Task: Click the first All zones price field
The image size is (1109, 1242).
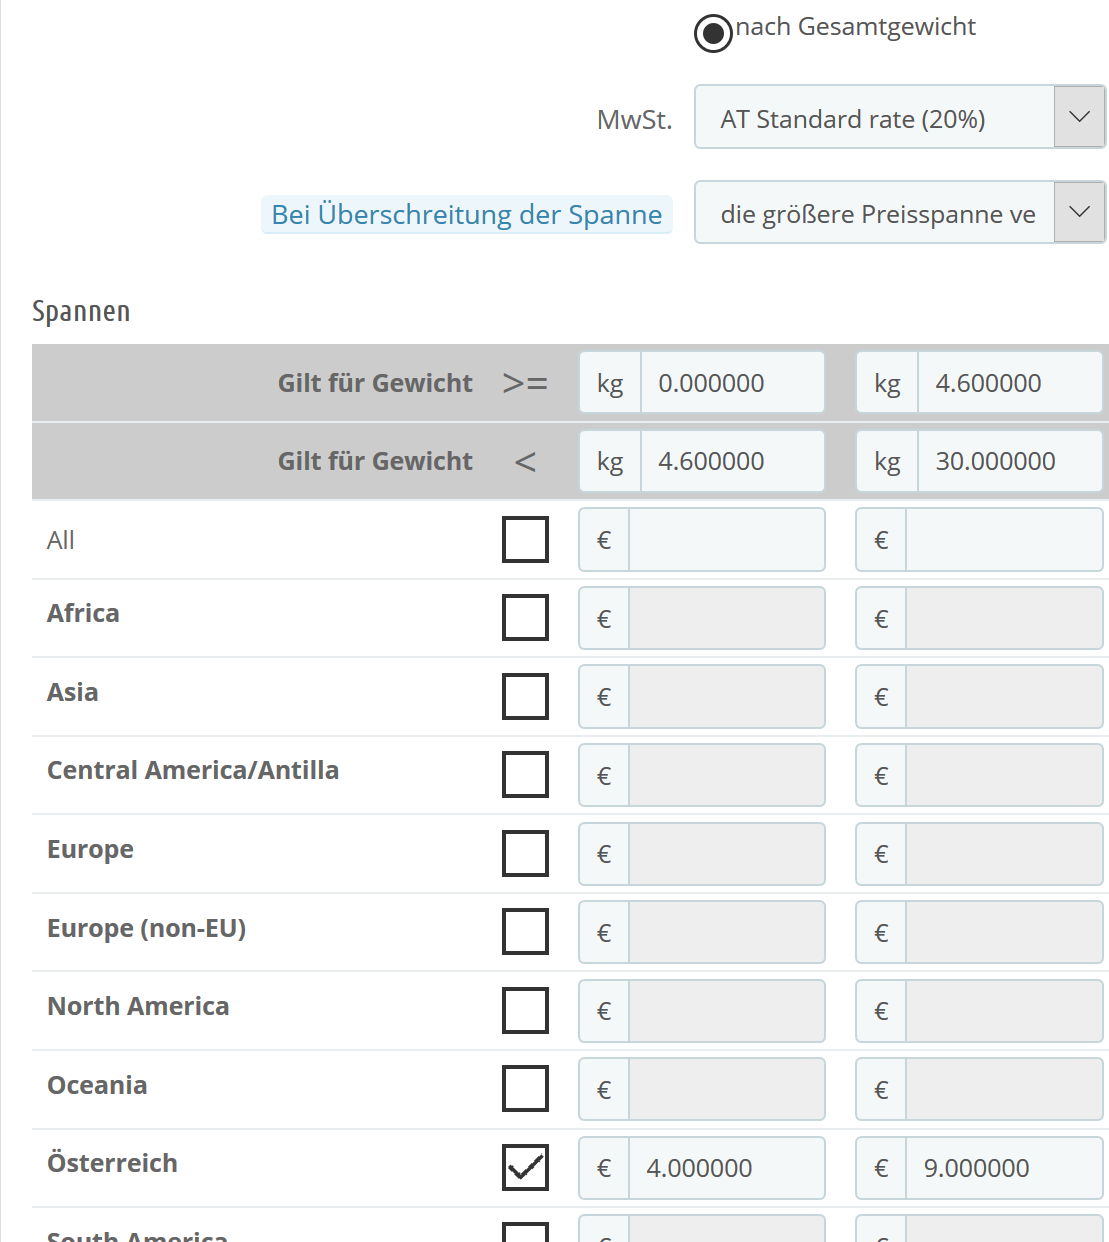Action: 725,540
